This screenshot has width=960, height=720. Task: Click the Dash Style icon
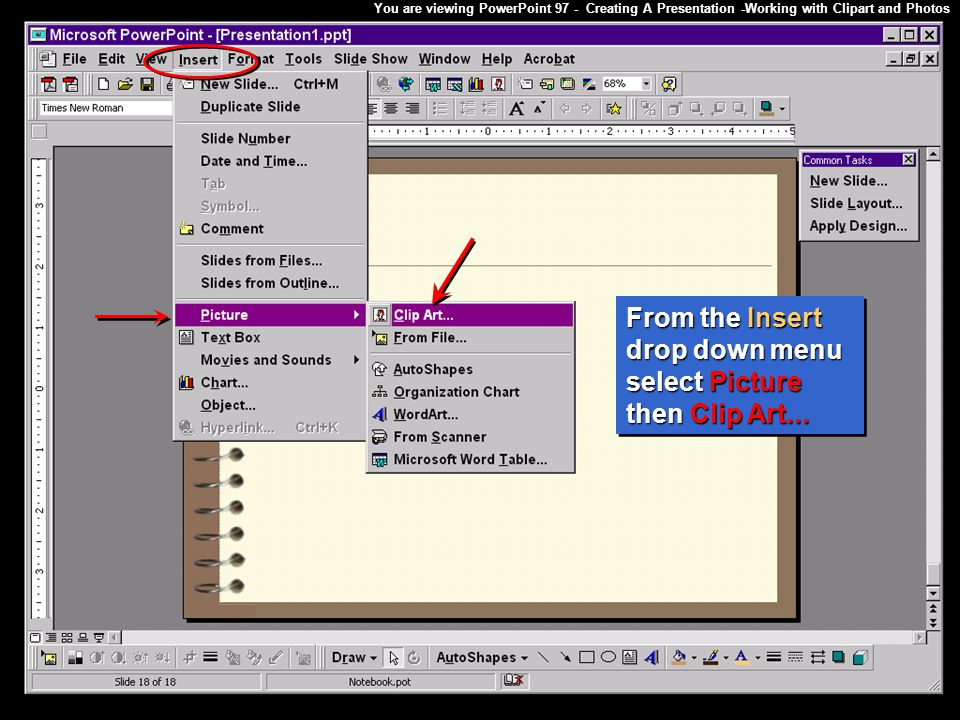pyautogui.click(x=795, y=658)
